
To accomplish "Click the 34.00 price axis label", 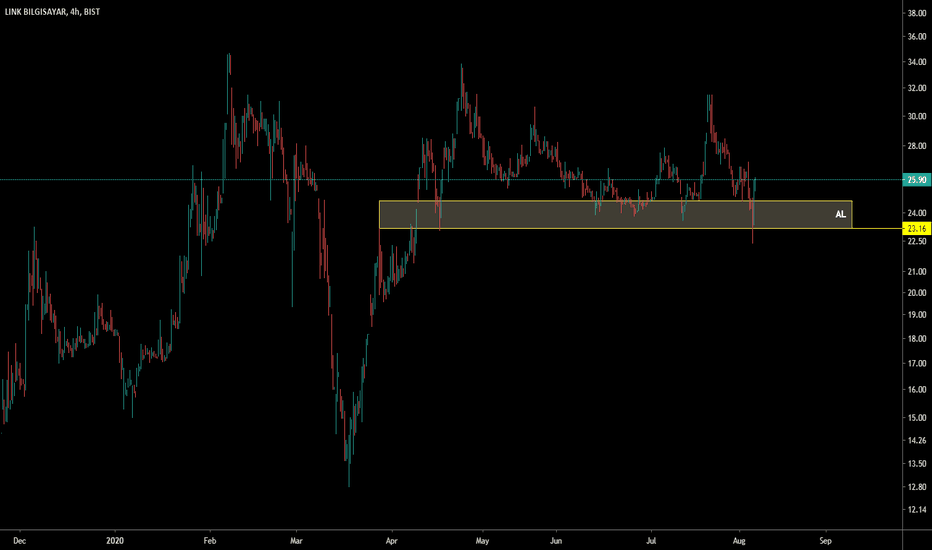I will [x=917, y=62].
